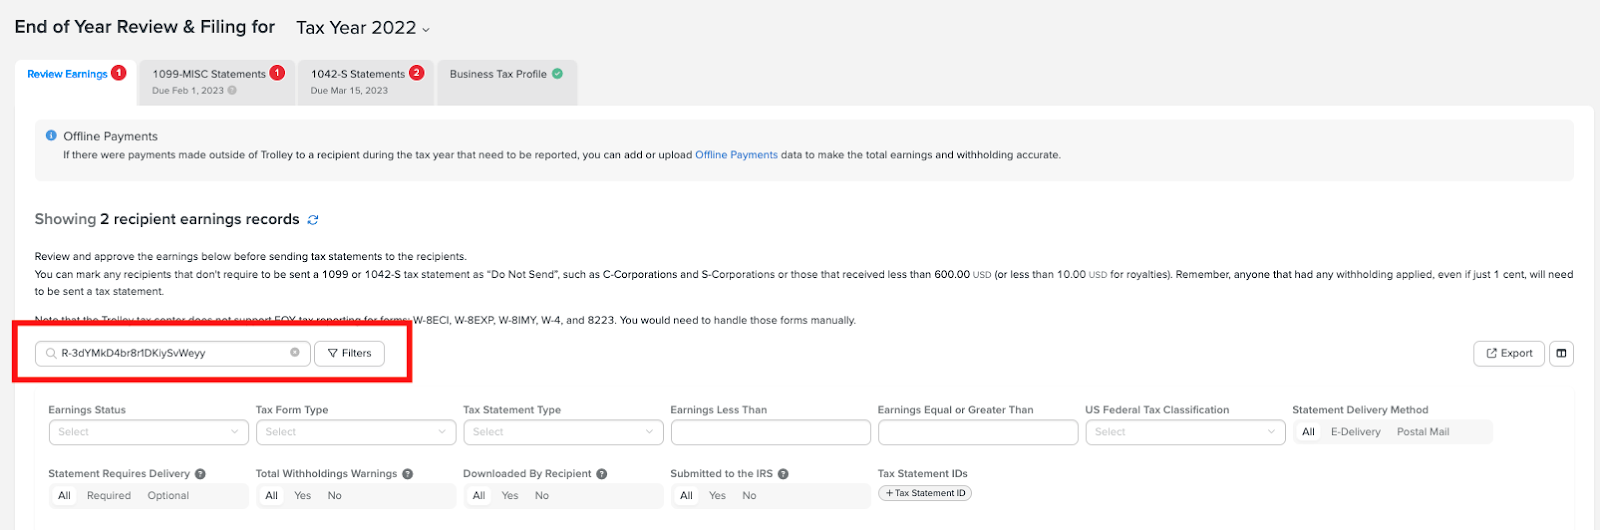Open the column settings icon
Viewport: 1600px width, 530px height.
point(1561,353)
